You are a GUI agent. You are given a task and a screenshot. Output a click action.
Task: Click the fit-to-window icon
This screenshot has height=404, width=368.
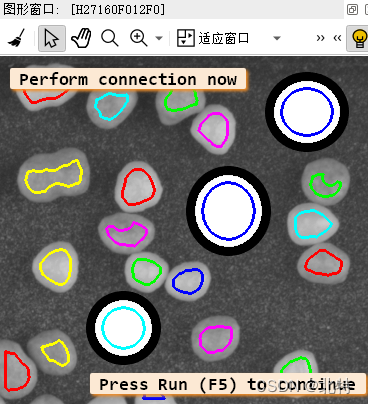185,38
